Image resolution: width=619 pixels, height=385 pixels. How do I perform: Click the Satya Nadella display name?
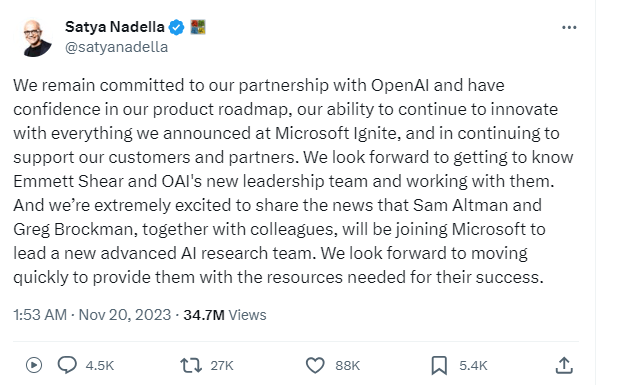[114, 27]
